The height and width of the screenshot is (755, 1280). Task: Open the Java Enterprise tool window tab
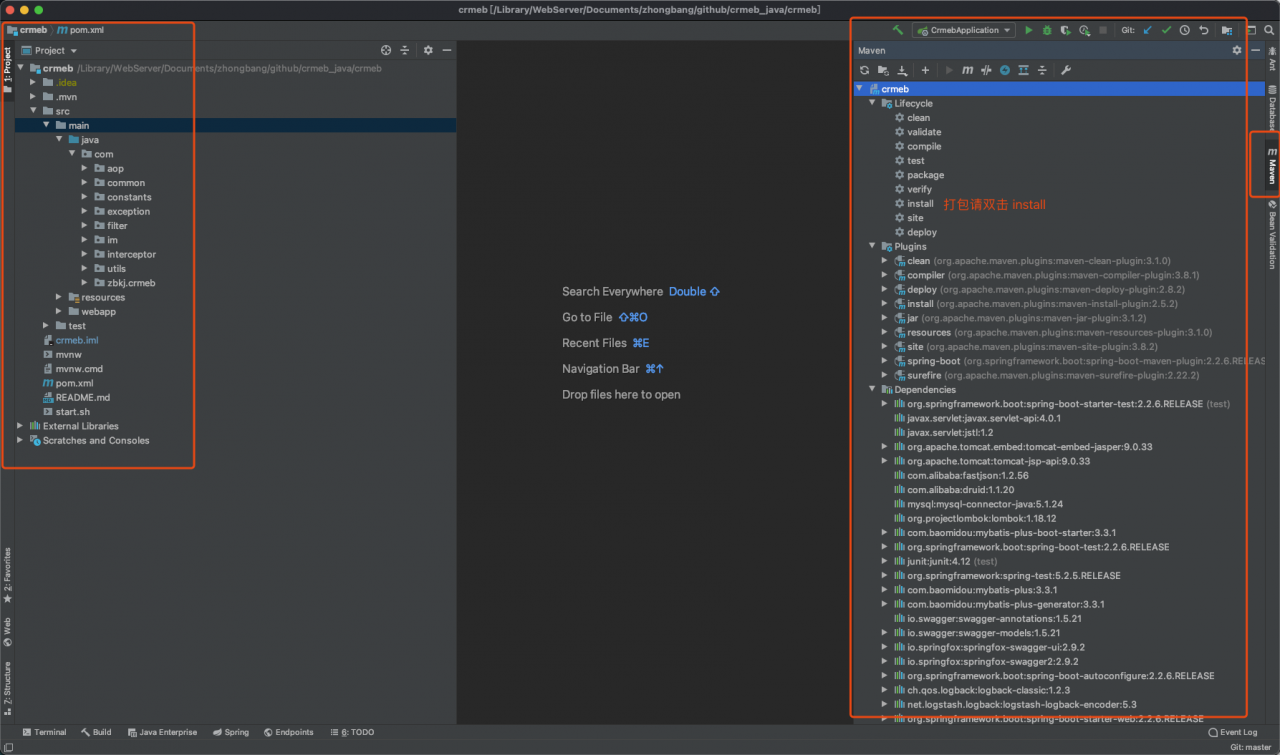[x=162, y=732]
